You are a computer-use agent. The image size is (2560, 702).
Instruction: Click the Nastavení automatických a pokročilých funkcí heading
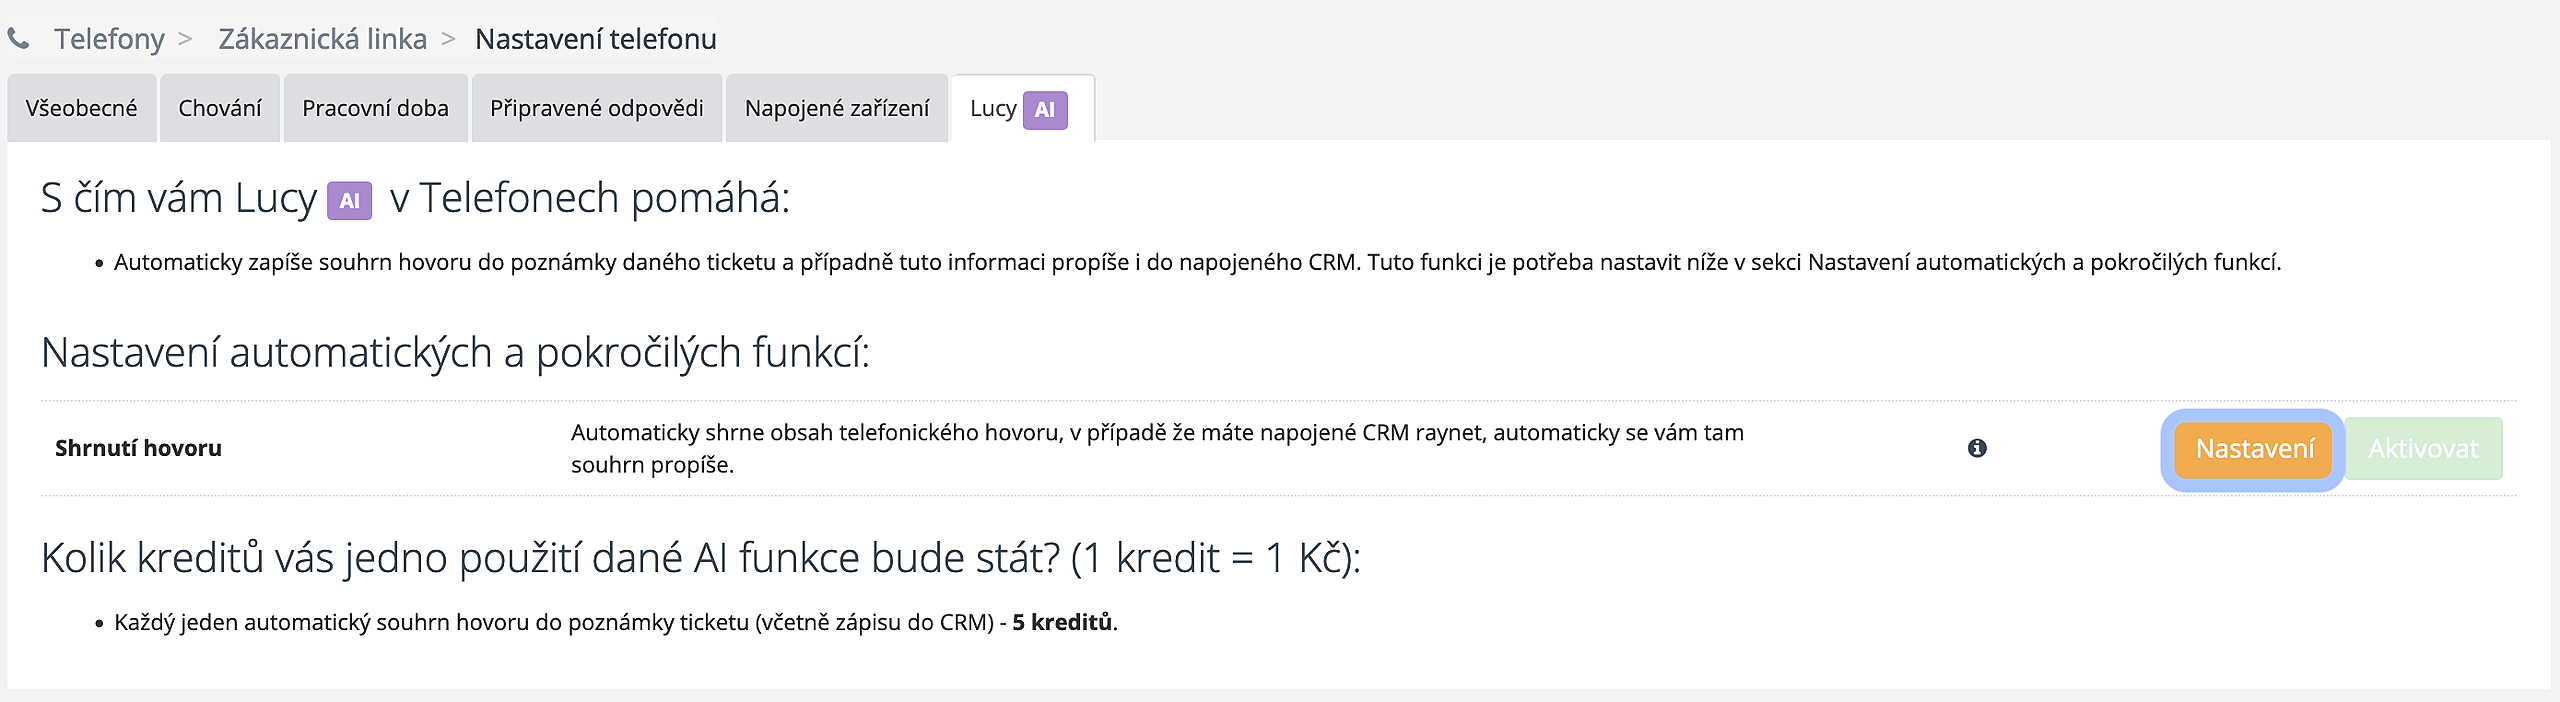455,353
